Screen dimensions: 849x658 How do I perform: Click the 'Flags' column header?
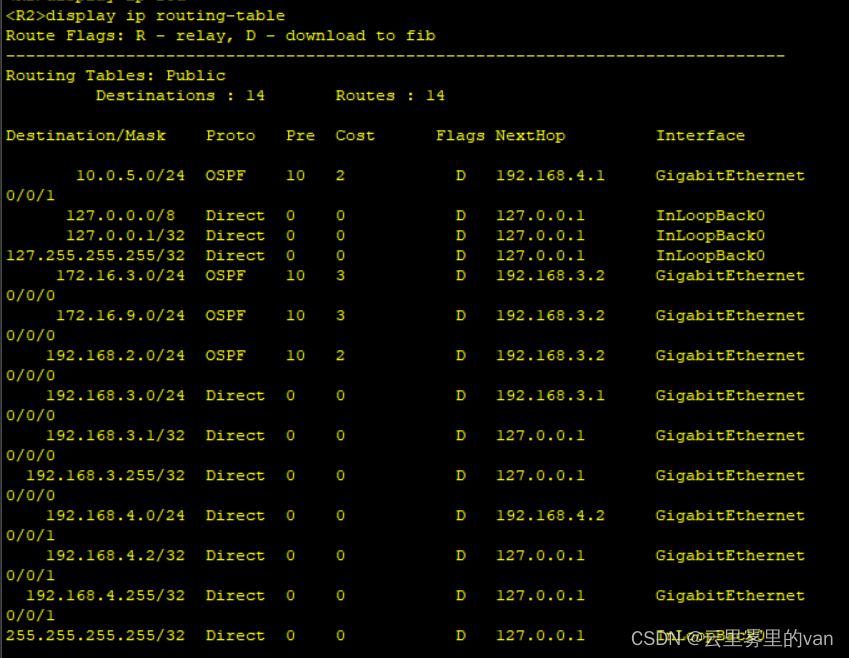[460, 135]
